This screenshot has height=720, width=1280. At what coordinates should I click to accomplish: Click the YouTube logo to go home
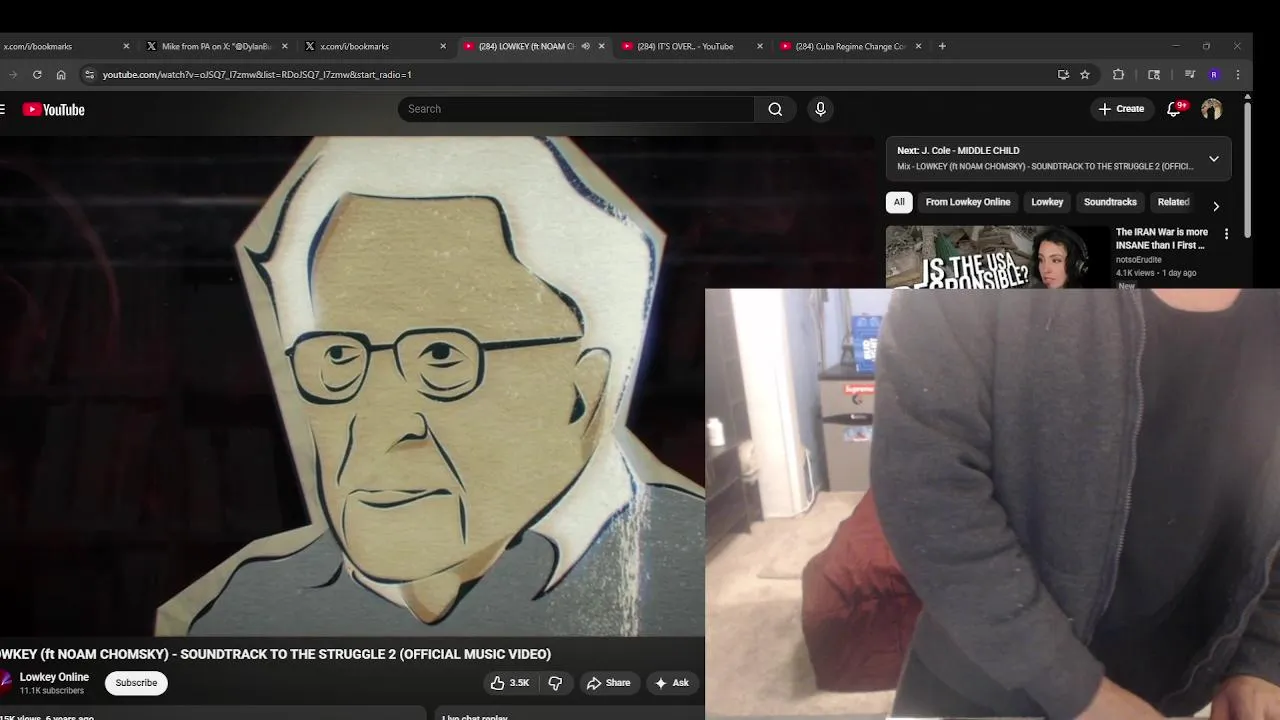tap(54, 110)
